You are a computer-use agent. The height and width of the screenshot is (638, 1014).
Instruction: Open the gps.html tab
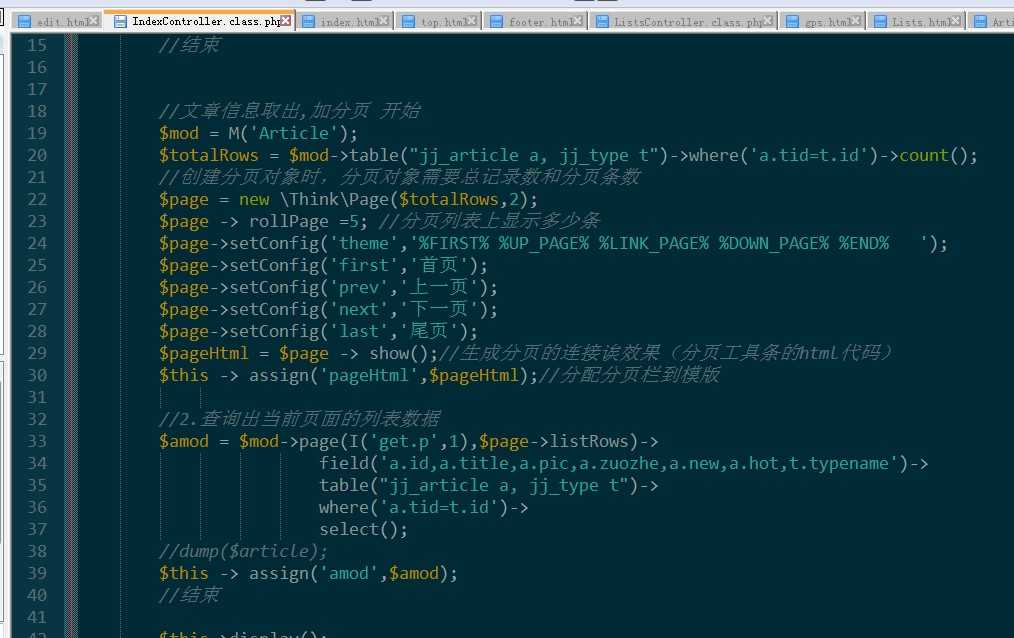823,21
